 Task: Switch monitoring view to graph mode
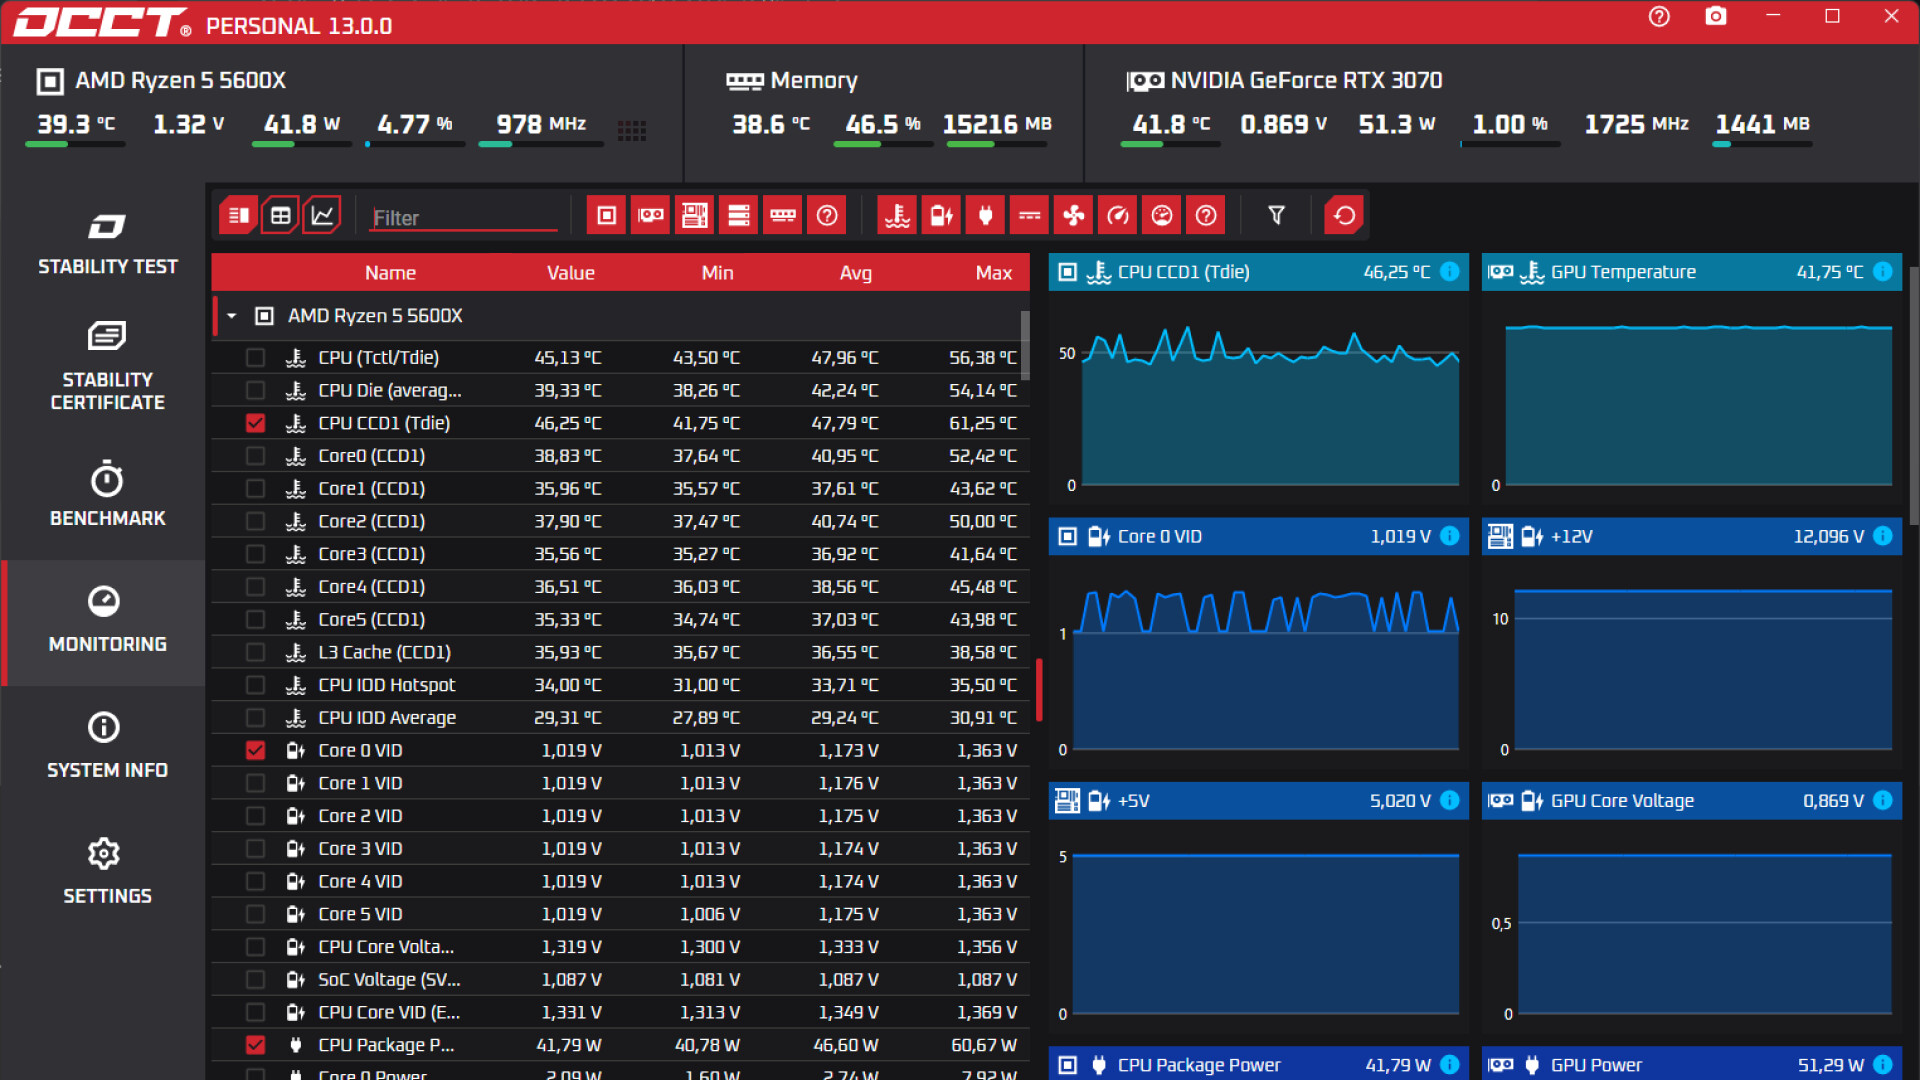point(322,214)
